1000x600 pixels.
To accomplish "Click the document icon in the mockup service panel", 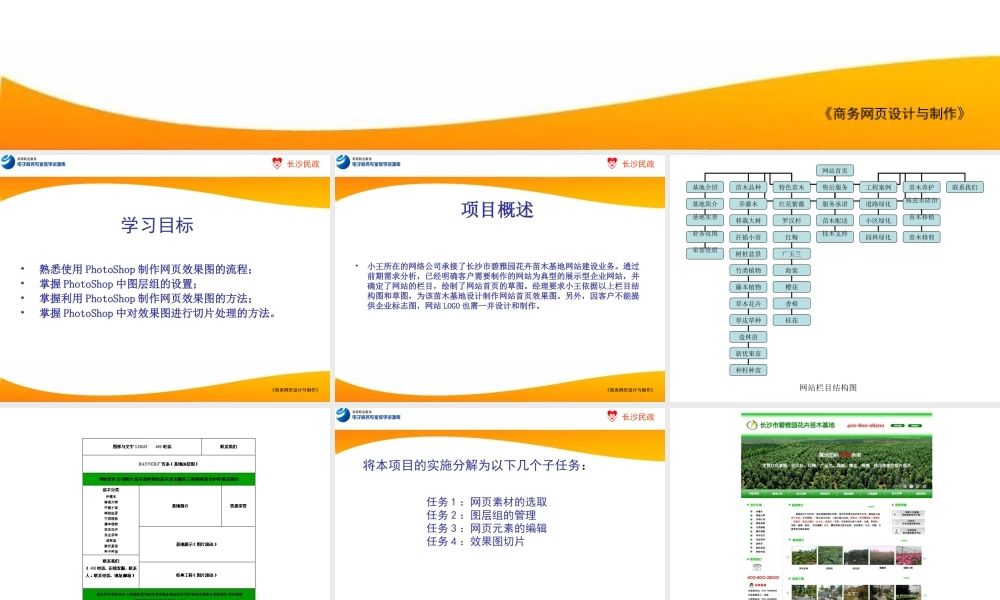I will 896,512.
